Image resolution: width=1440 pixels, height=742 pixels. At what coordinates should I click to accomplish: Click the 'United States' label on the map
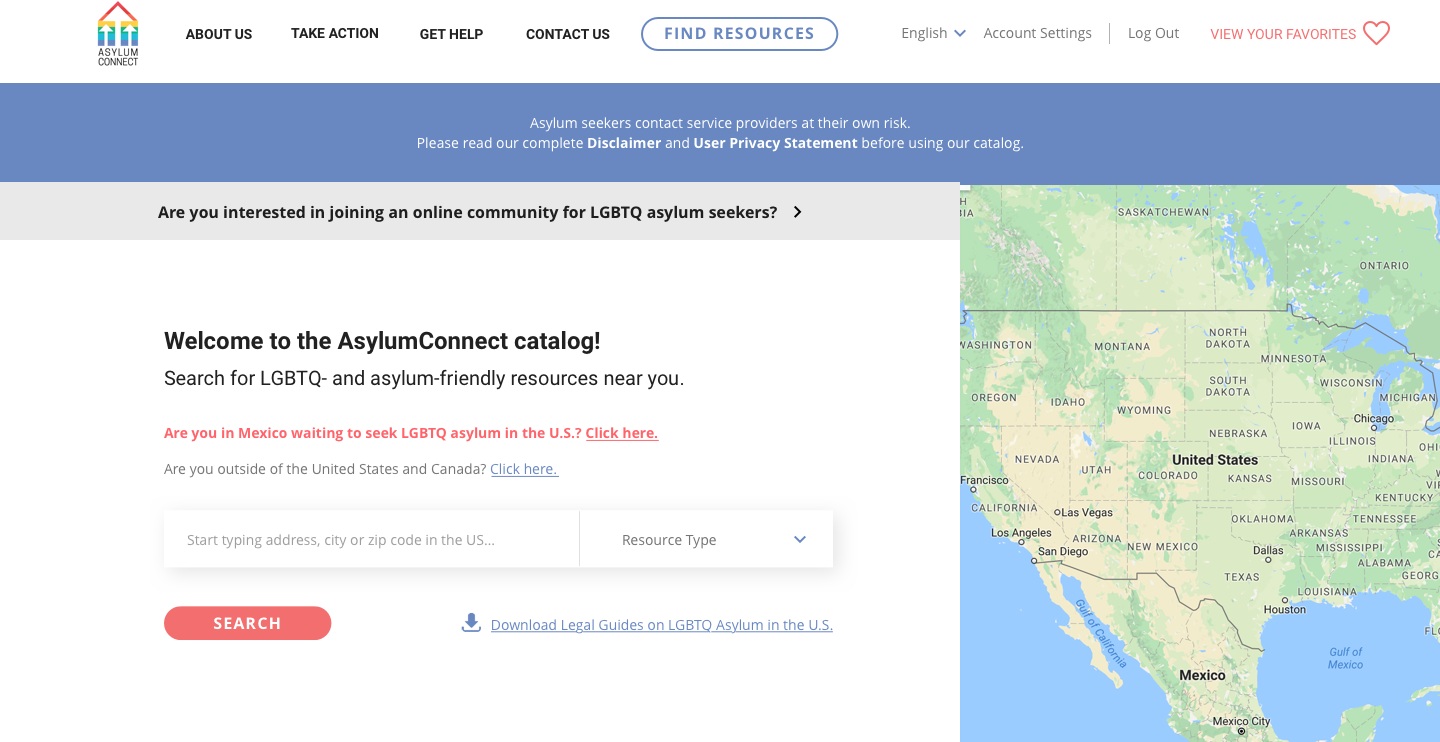[x=1215, y=460]
